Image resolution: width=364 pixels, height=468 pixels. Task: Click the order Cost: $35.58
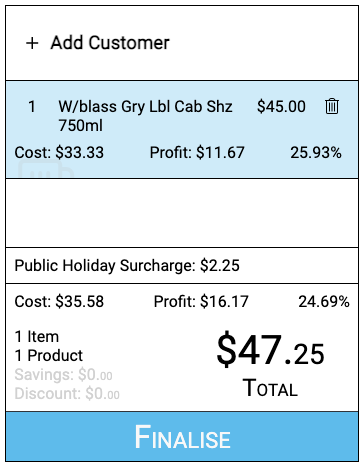[x=59, y=302]
